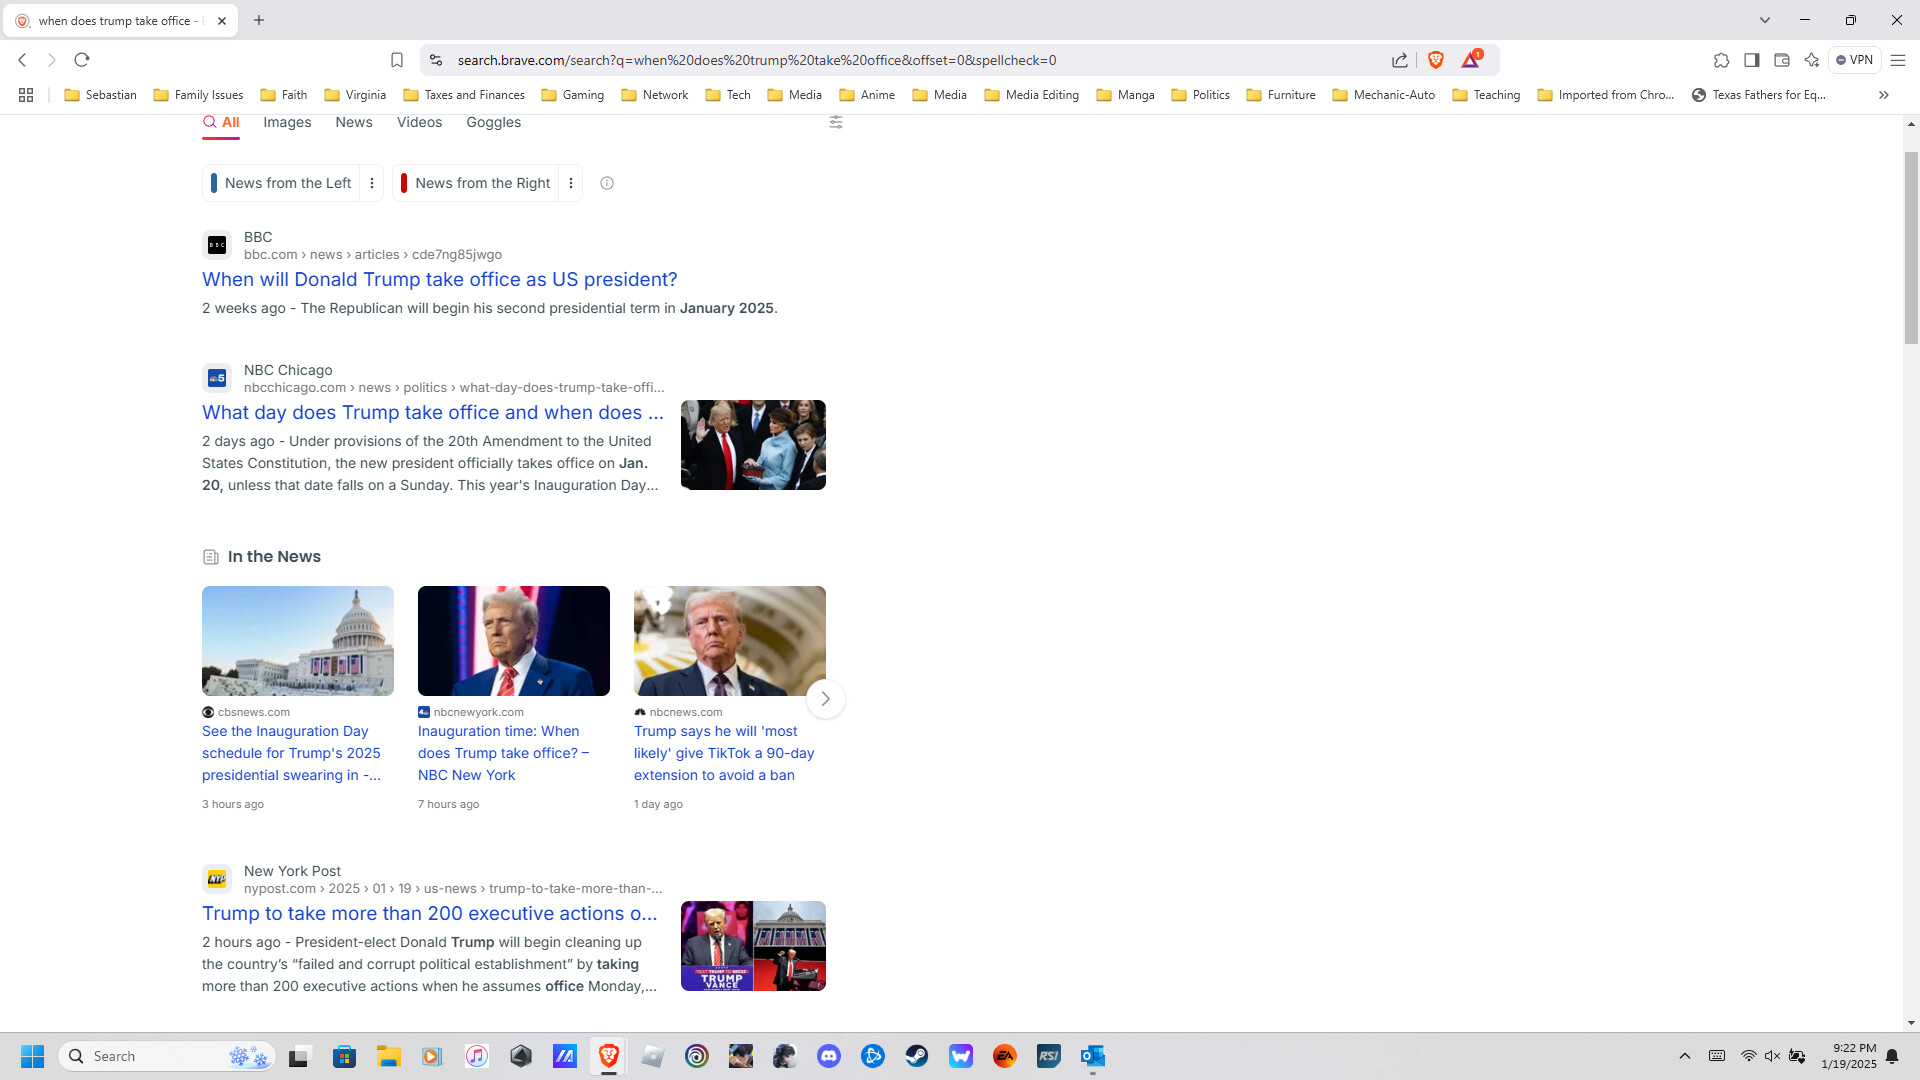This screenshot has height=1080, width=1920.
Task: Open taskbar clock showing 9:22 PM
Action: pyautogui.click(x=1848, y=1056)
